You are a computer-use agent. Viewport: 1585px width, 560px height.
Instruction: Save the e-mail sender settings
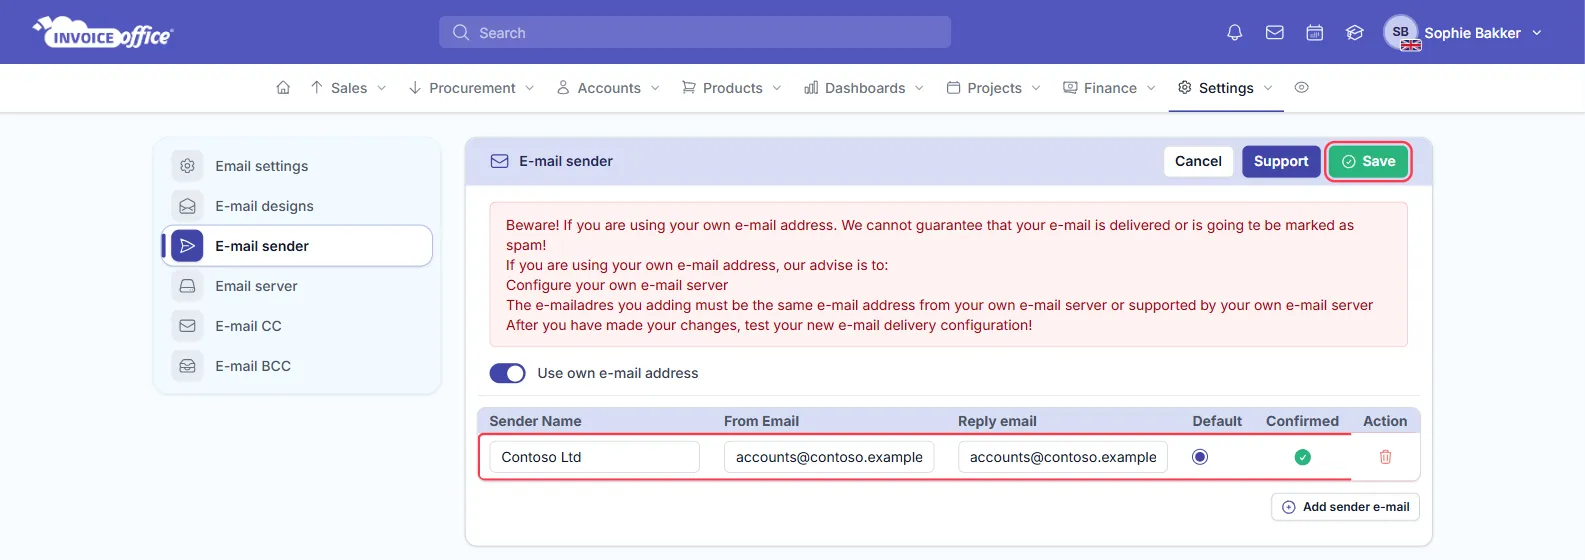[1368, 161]
